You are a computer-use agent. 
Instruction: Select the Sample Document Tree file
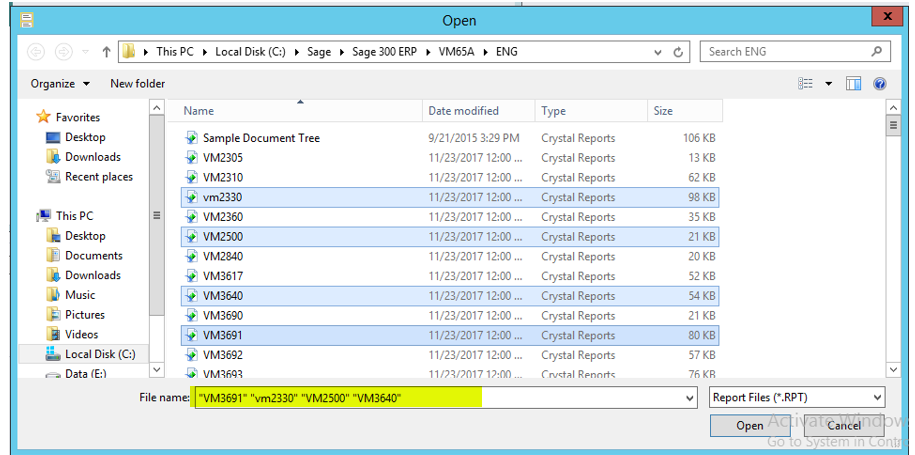(261, 138)
